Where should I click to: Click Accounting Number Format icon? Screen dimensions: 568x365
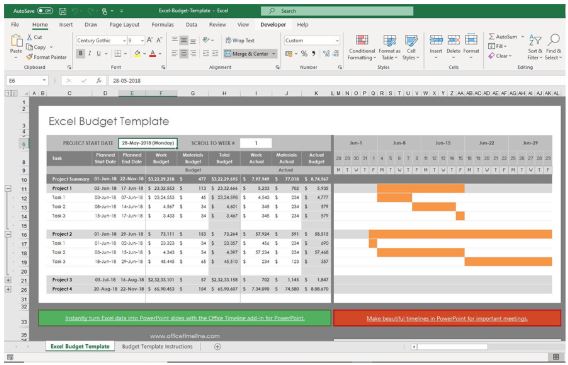tap(289, 54)
